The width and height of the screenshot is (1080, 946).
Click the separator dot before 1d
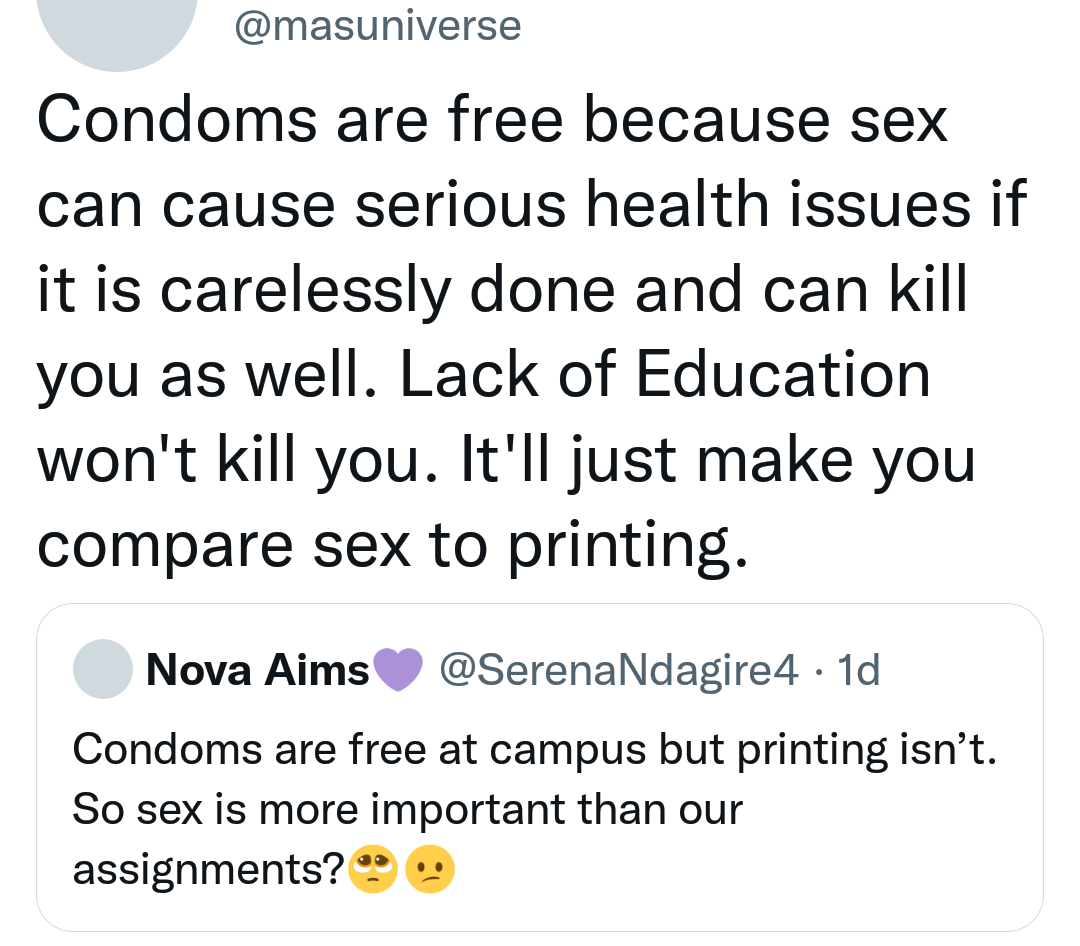[x=818, y=670]
